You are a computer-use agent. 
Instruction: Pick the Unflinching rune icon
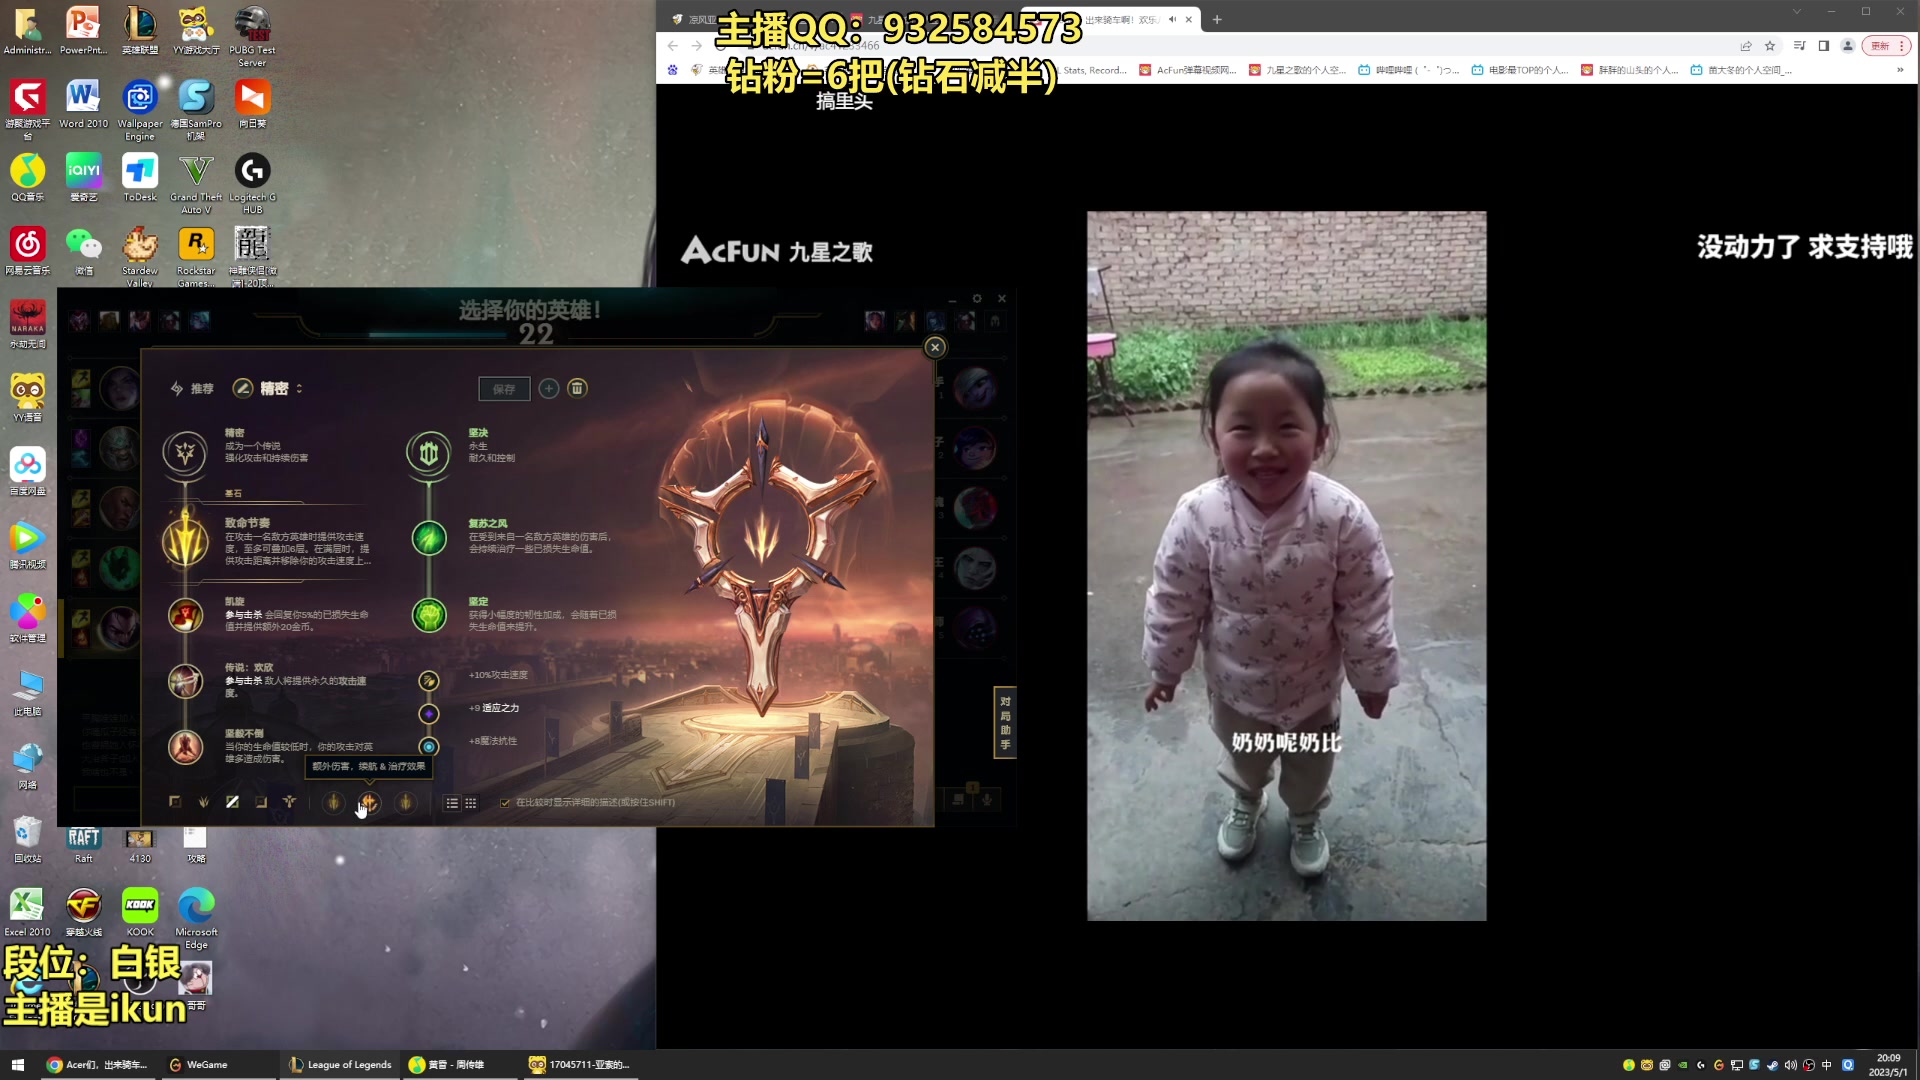(x=429, y=615)
